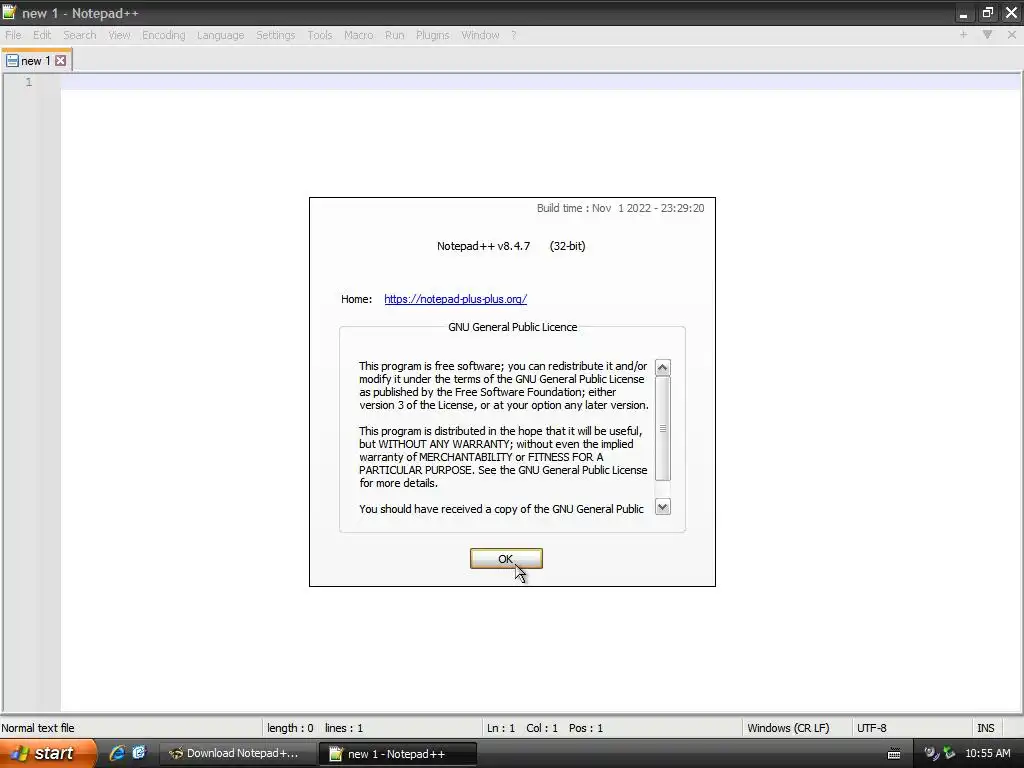
Task: Open the Window menu
Action: (x=480, y=35)
